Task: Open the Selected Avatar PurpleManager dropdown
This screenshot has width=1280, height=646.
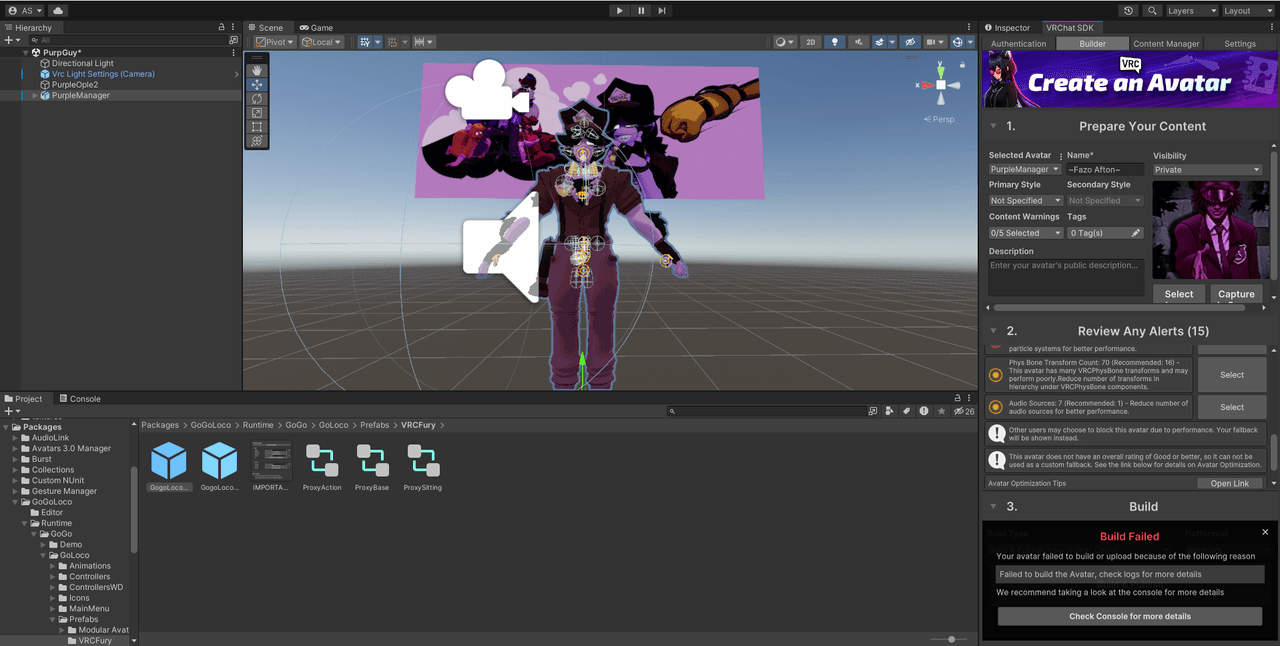Action: tap(1024, 170)
